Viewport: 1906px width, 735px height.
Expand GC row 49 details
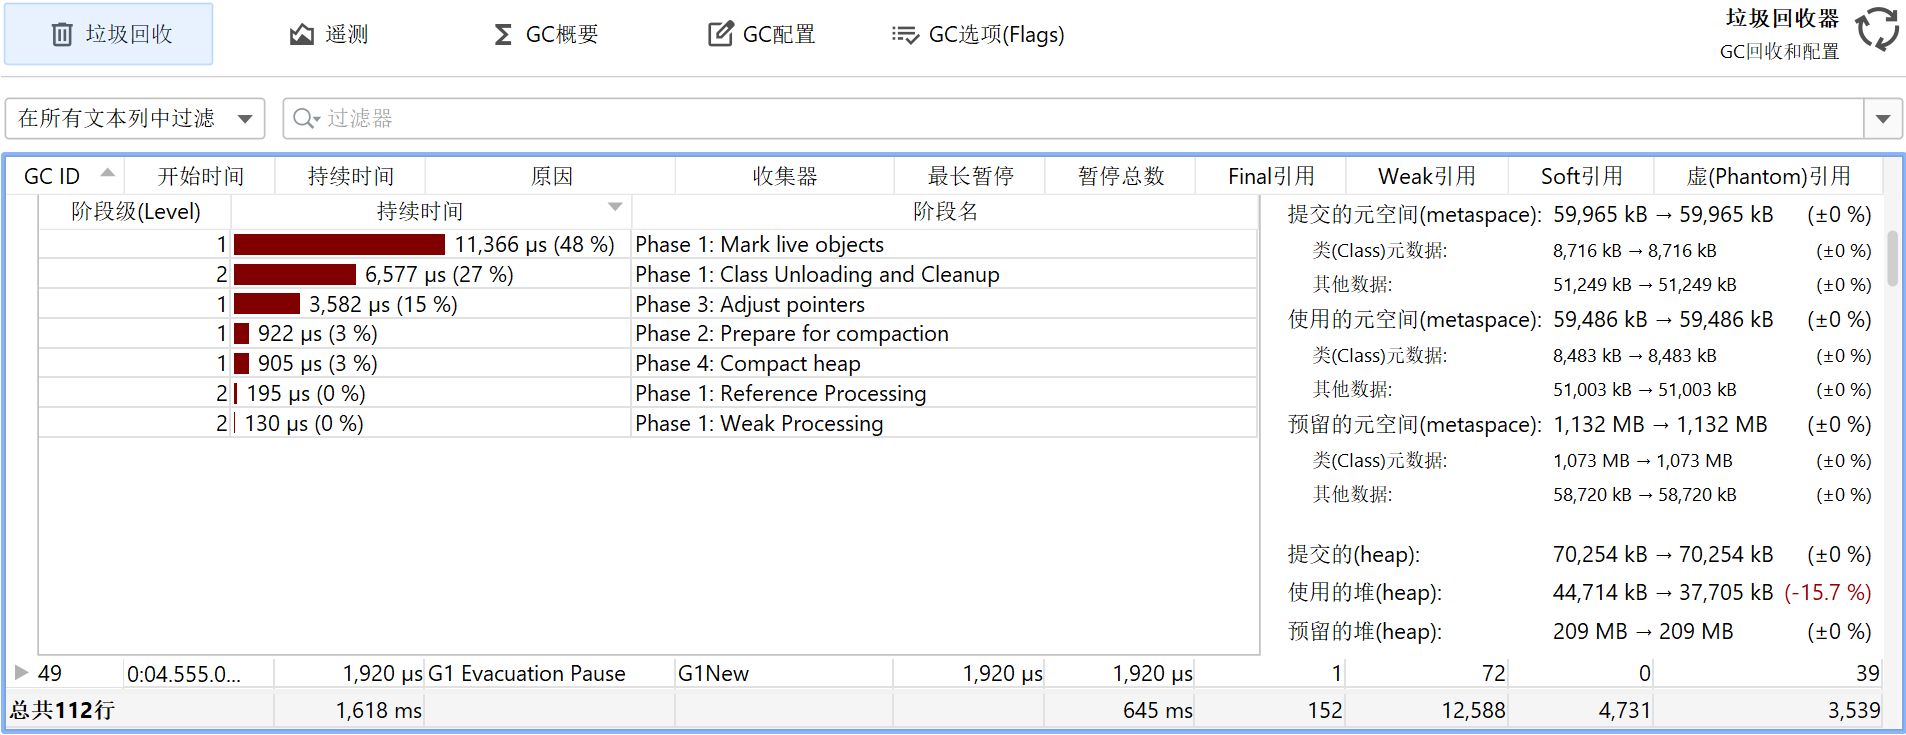[21, 673]
